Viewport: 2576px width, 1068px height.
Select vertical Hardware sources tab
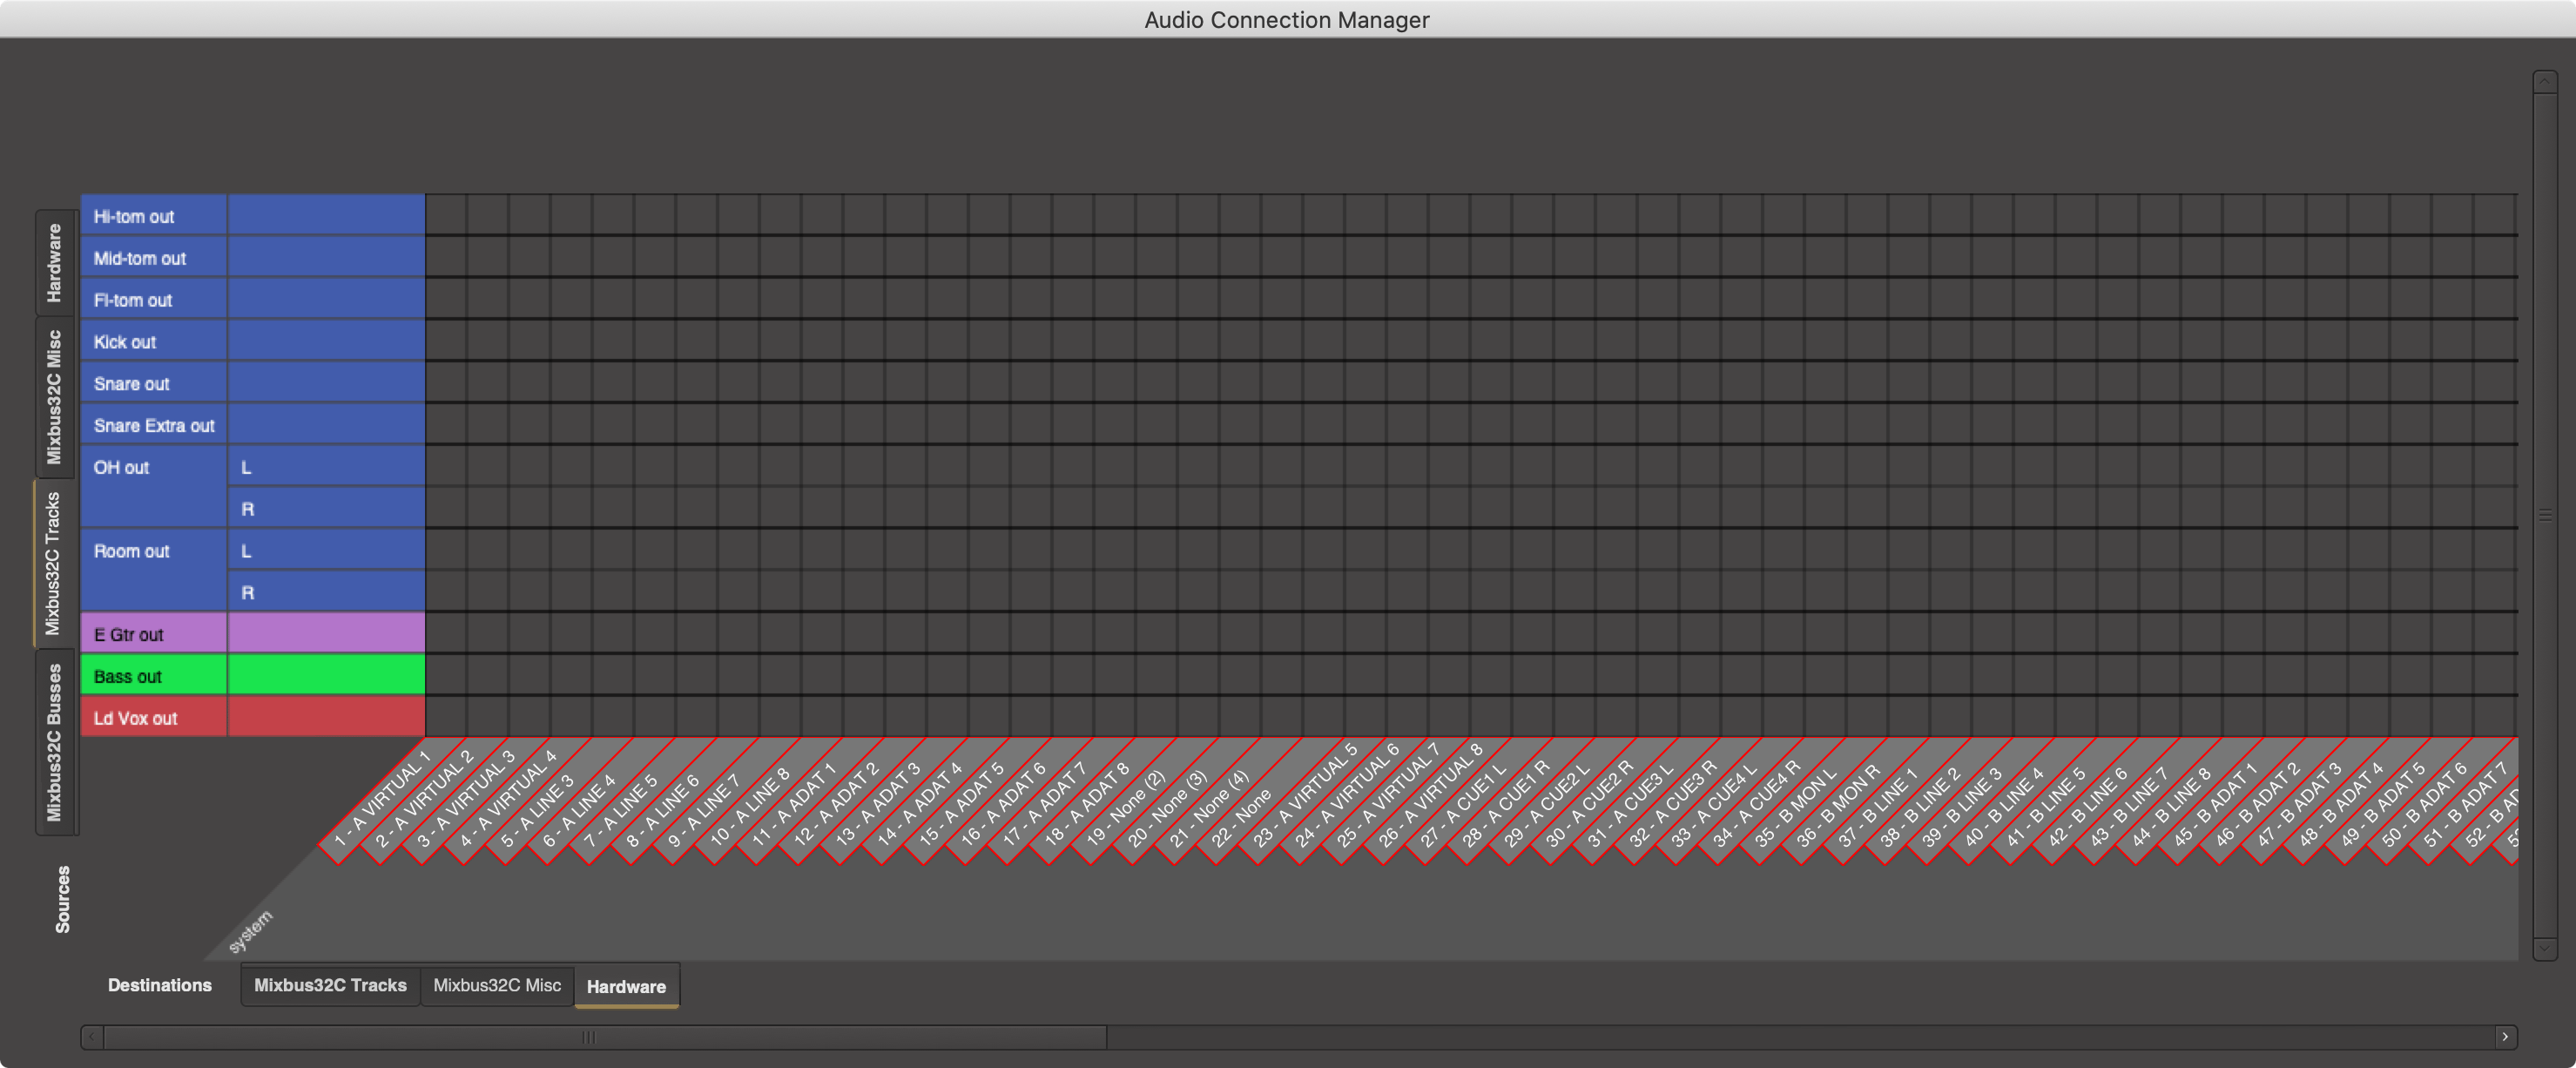click(x=55, y=262)
